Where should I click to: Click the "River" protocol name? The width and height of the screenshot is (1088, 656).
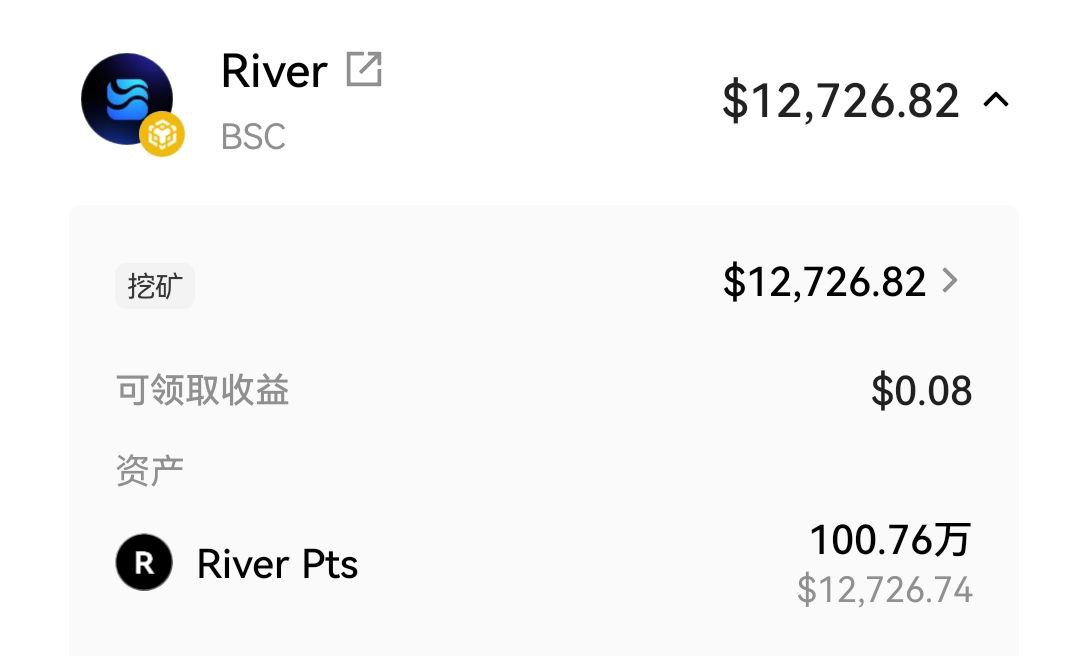click(274, 71)
